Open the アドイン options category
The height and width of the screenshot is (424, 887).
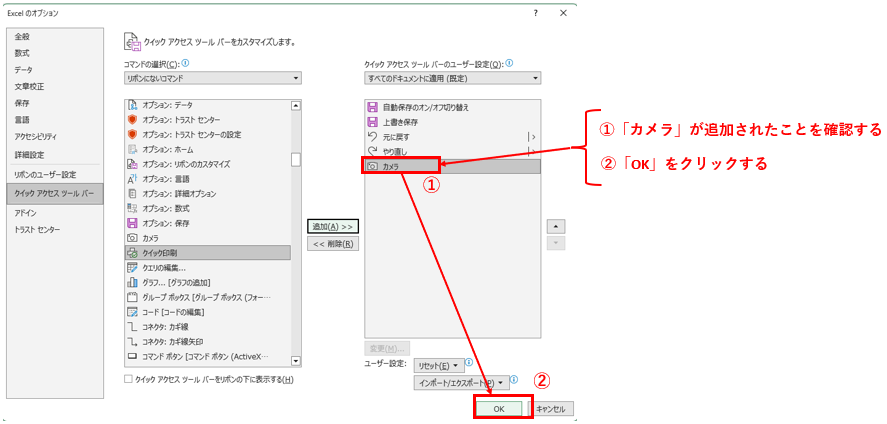coord(25,213)
